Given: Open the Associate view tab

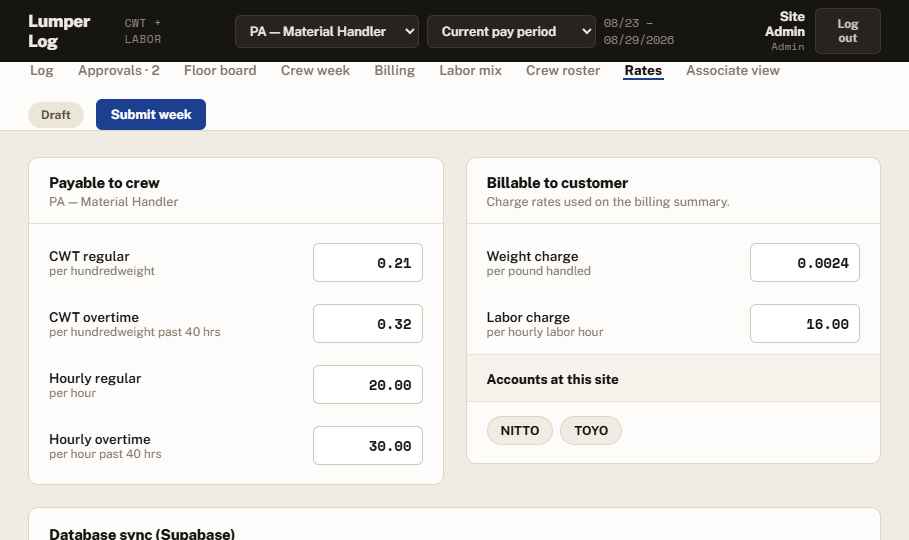Looking at the screenshot, I should (x=733, y=70).
